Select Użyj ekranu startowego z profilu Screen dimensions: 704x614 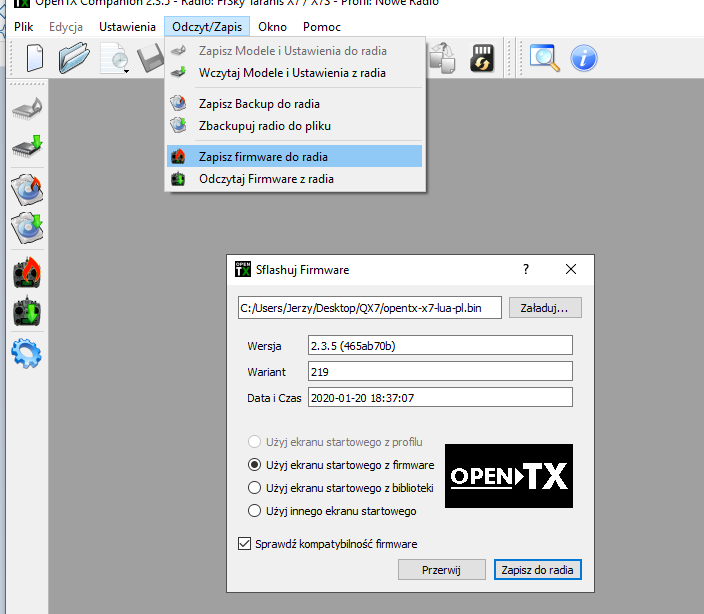(335, 442)
